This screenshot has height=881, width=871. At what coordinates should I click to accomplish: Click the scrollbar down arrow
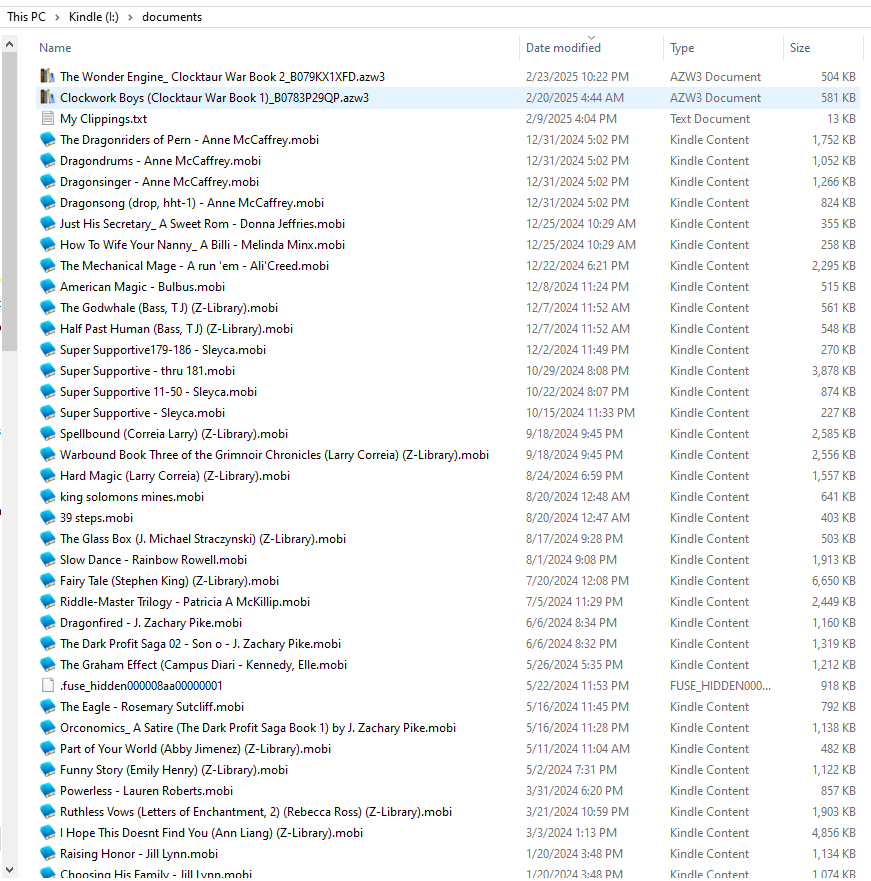point(10,870)
